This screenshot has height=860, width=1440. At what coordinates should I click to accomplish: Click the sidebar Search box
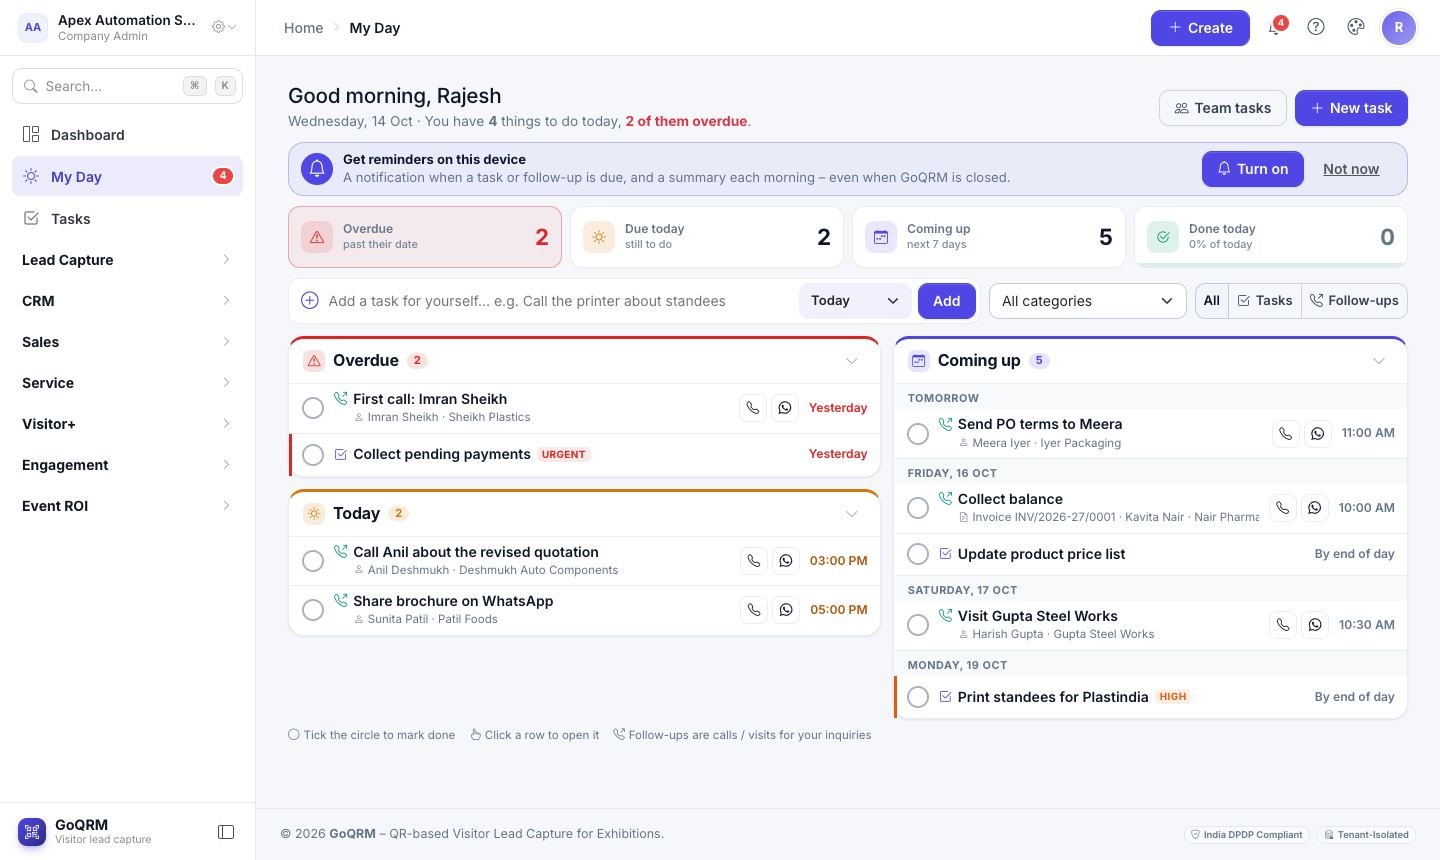click(x=127, y=86)
